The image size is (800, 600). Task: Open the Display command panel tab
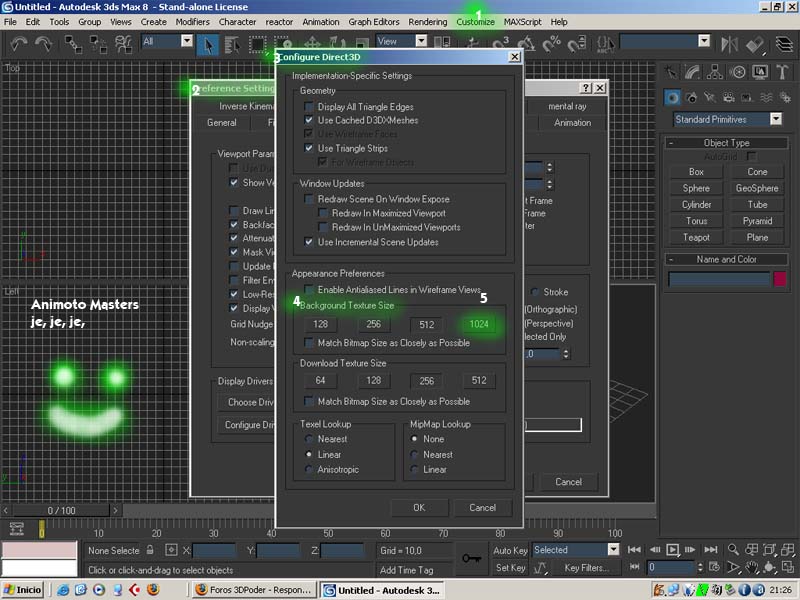coord(760,72)
